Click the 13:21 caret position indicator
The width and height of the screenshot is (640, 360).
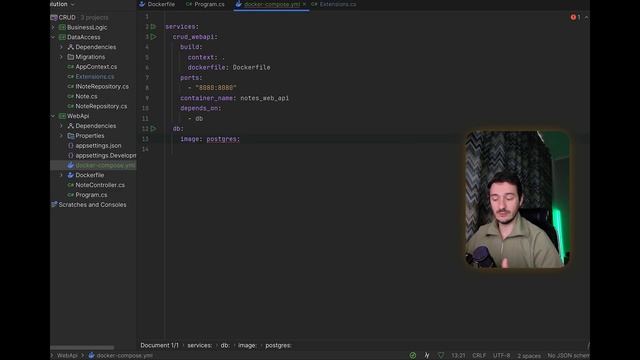458,356
